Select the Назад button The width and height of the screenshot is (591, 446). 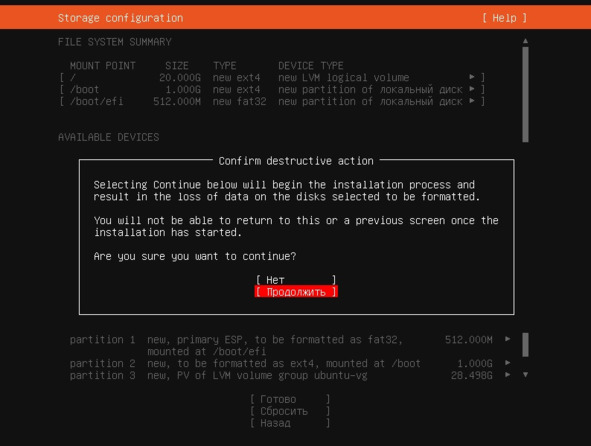(290, 423)
